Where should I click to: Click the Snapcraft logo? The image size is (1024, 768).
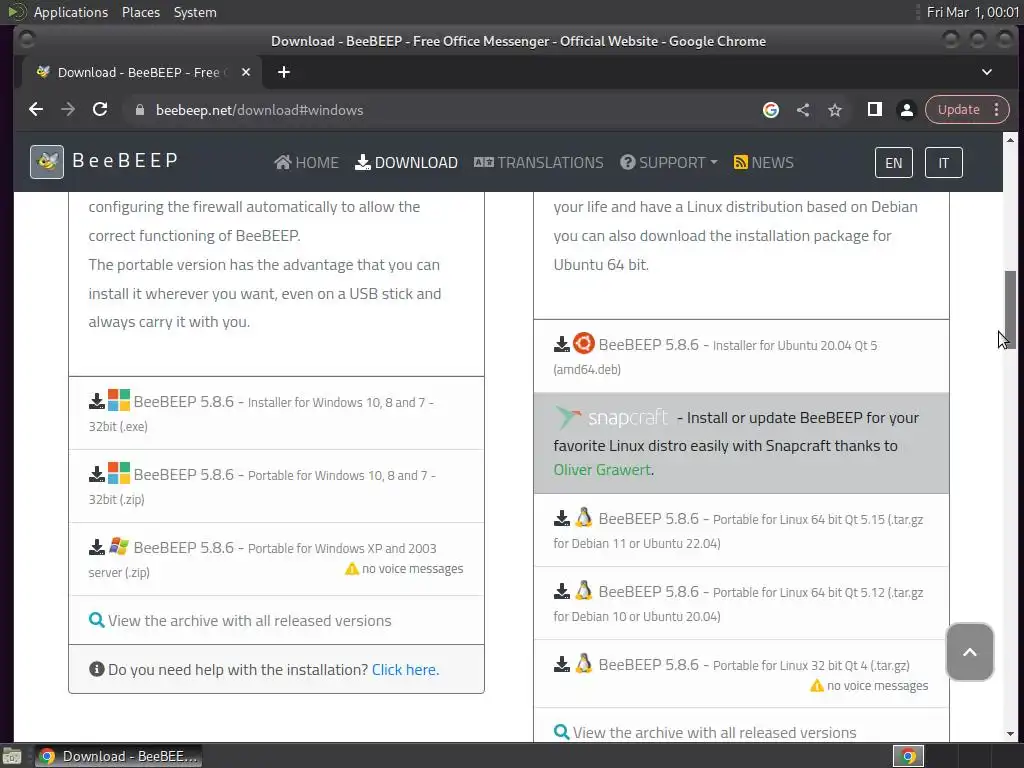(611, 417)
